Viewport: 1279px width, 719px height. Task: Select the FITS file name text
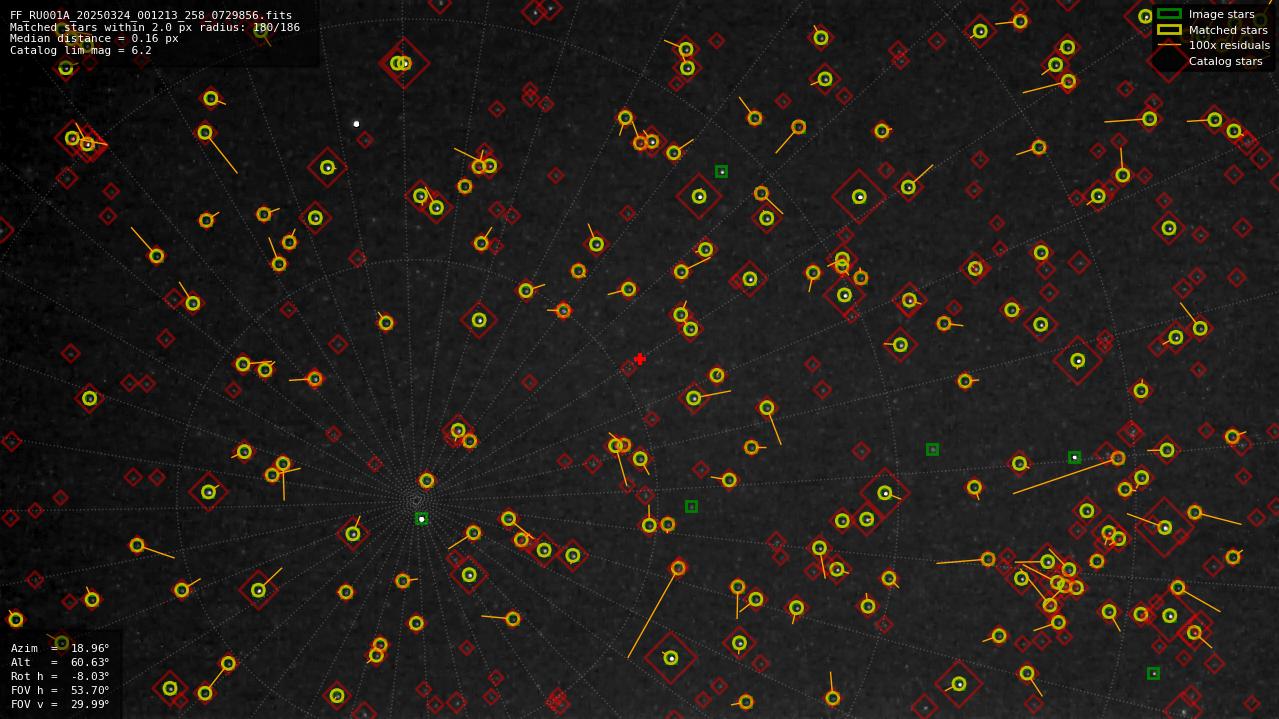coord(151,16)
